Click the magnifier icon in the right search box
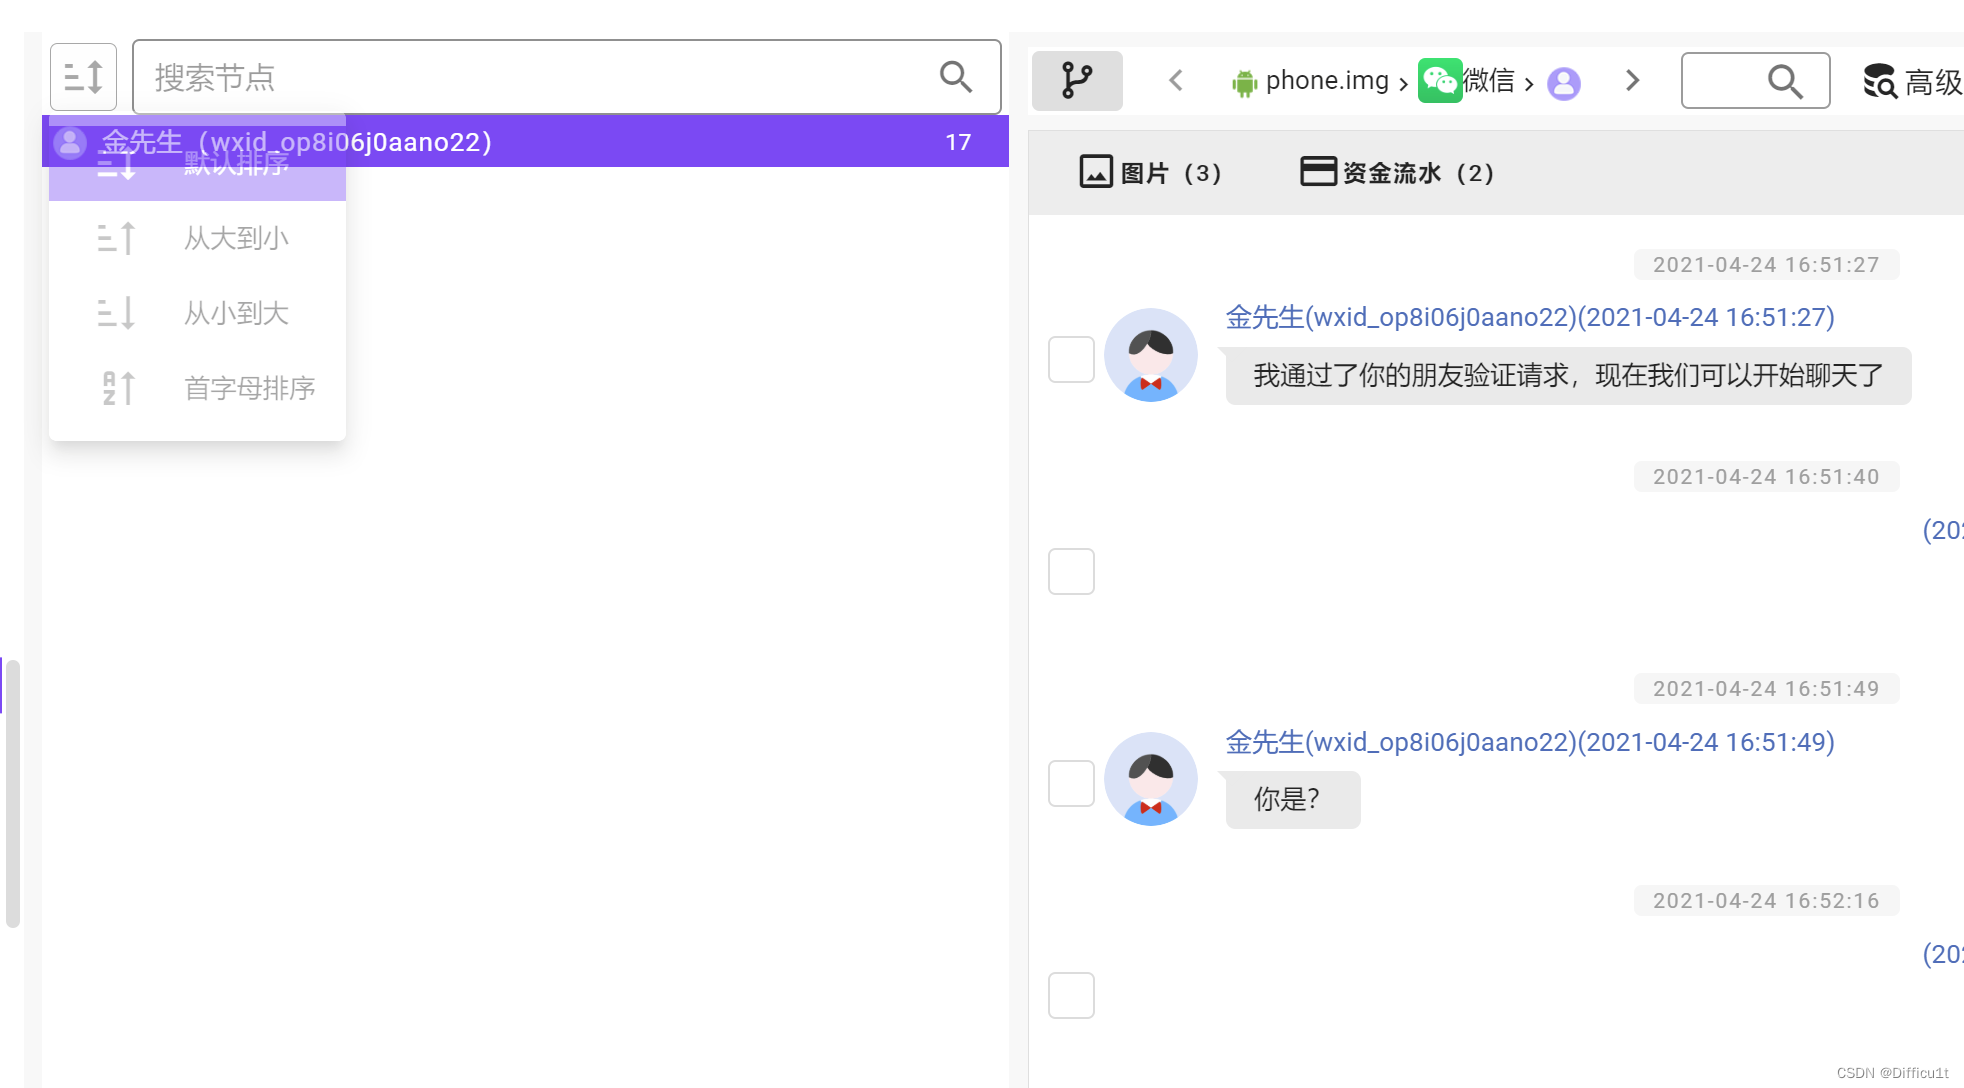Viewport: 1964px width, 1088px height. point(1785,81)
